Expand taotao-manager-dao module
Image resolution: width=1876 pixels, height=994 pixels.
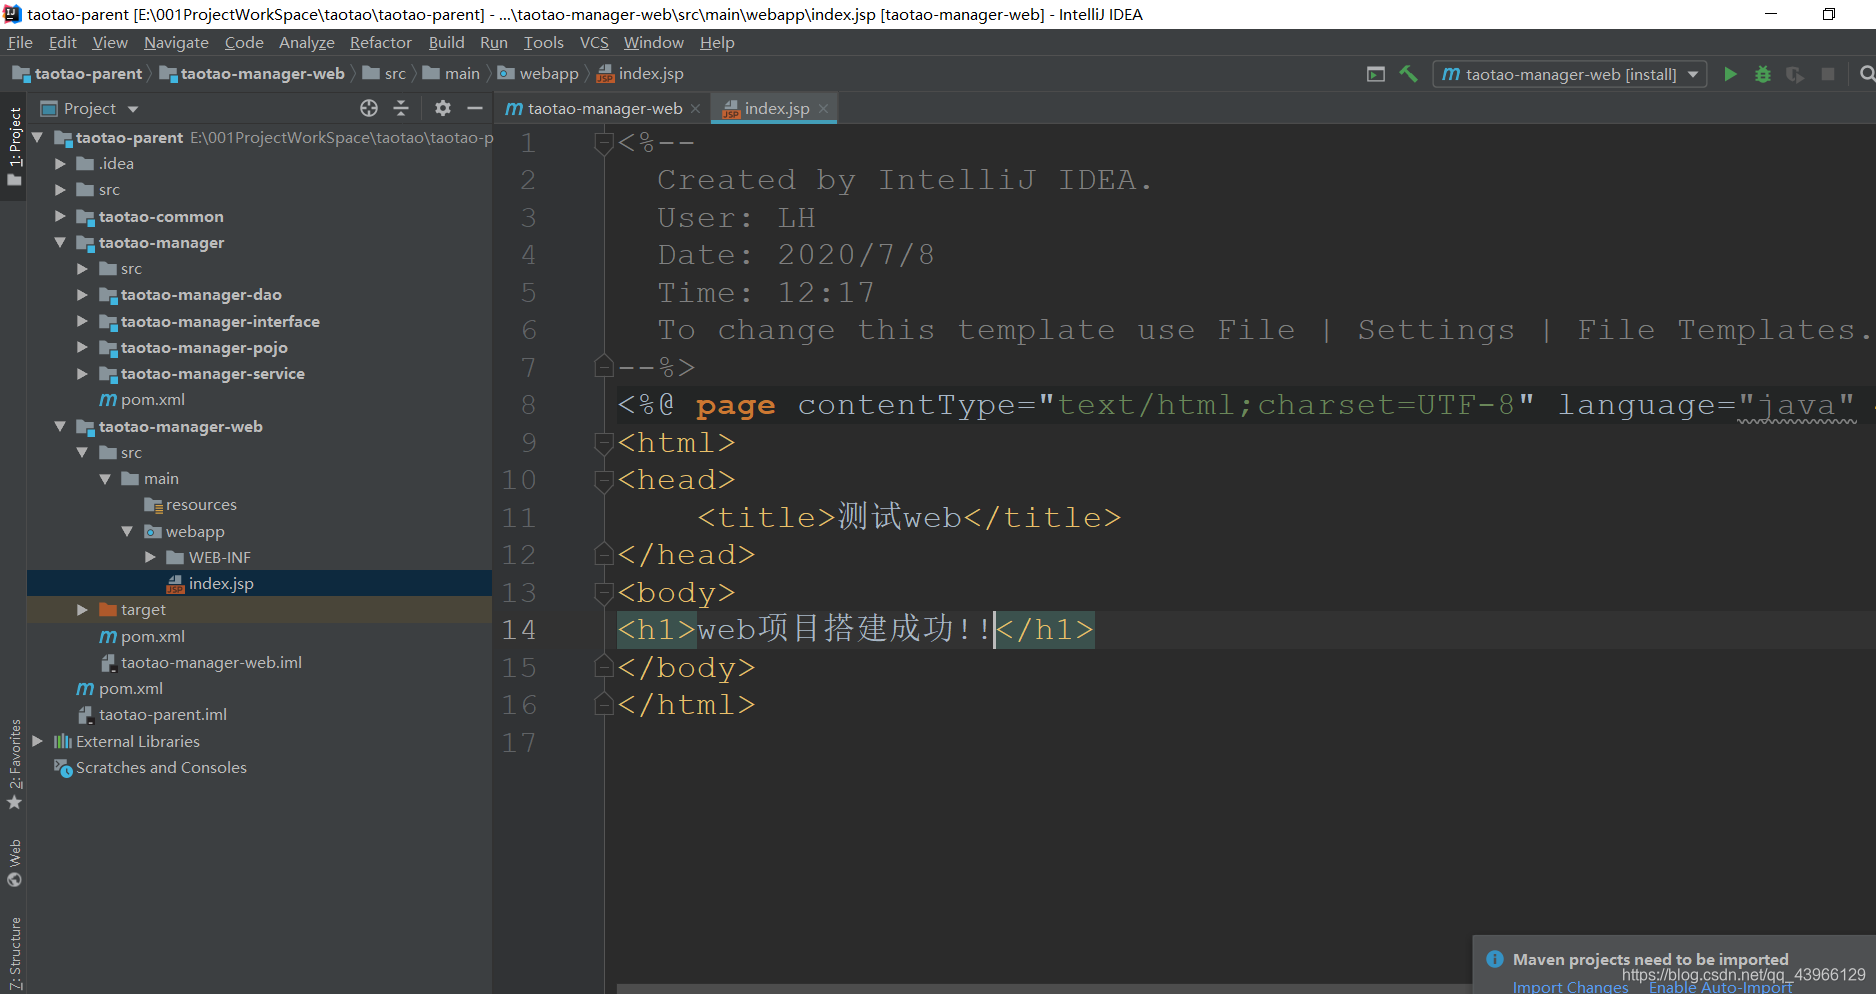pos(82,294)
